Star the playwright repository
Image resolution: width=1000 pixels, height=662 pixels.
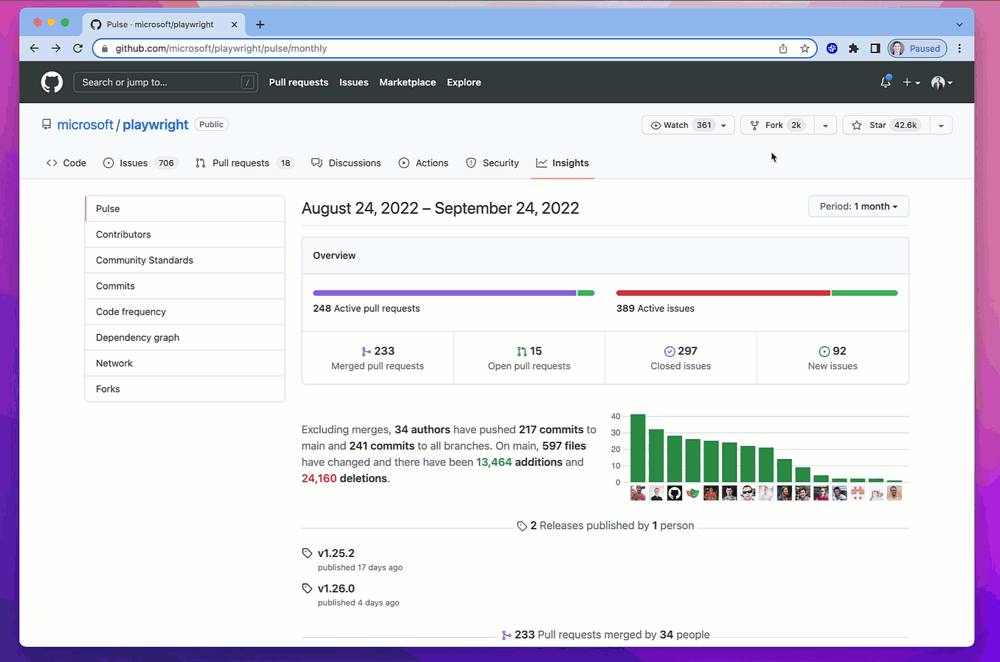click(886, 125)
